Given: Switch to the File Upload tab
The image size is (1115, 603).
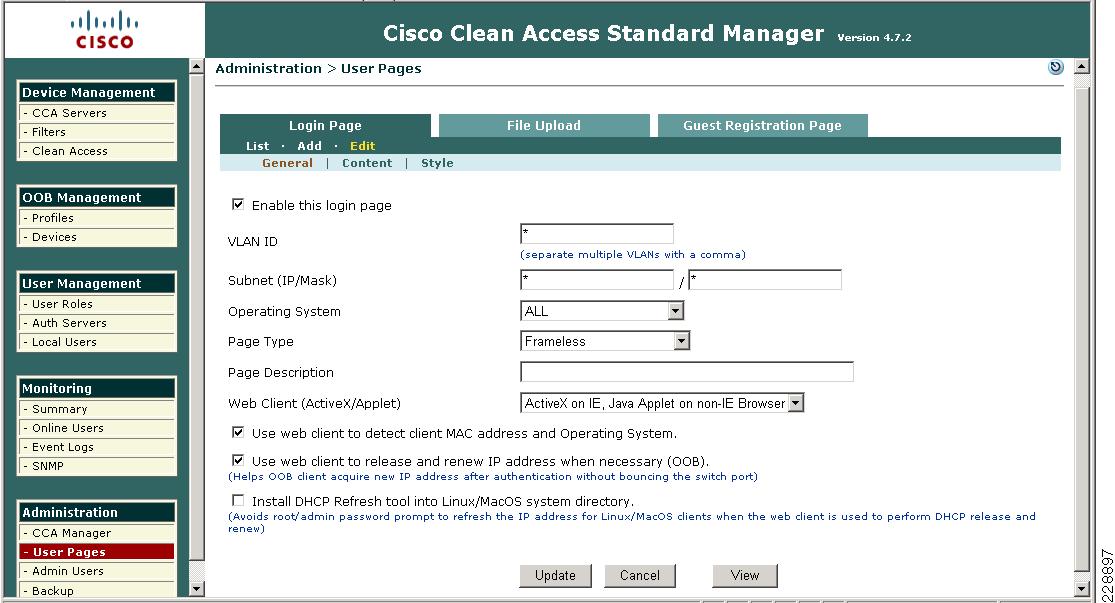Looking at the screenshot, I should (x=544, y=125).
